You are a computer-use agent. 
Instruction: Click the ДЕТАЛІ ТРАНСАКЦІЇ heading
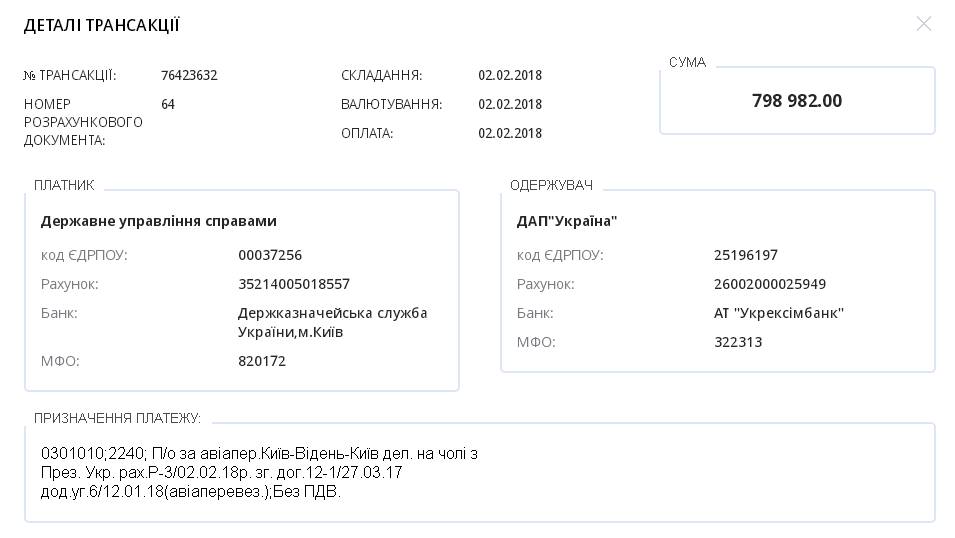[x=101, y=26]
